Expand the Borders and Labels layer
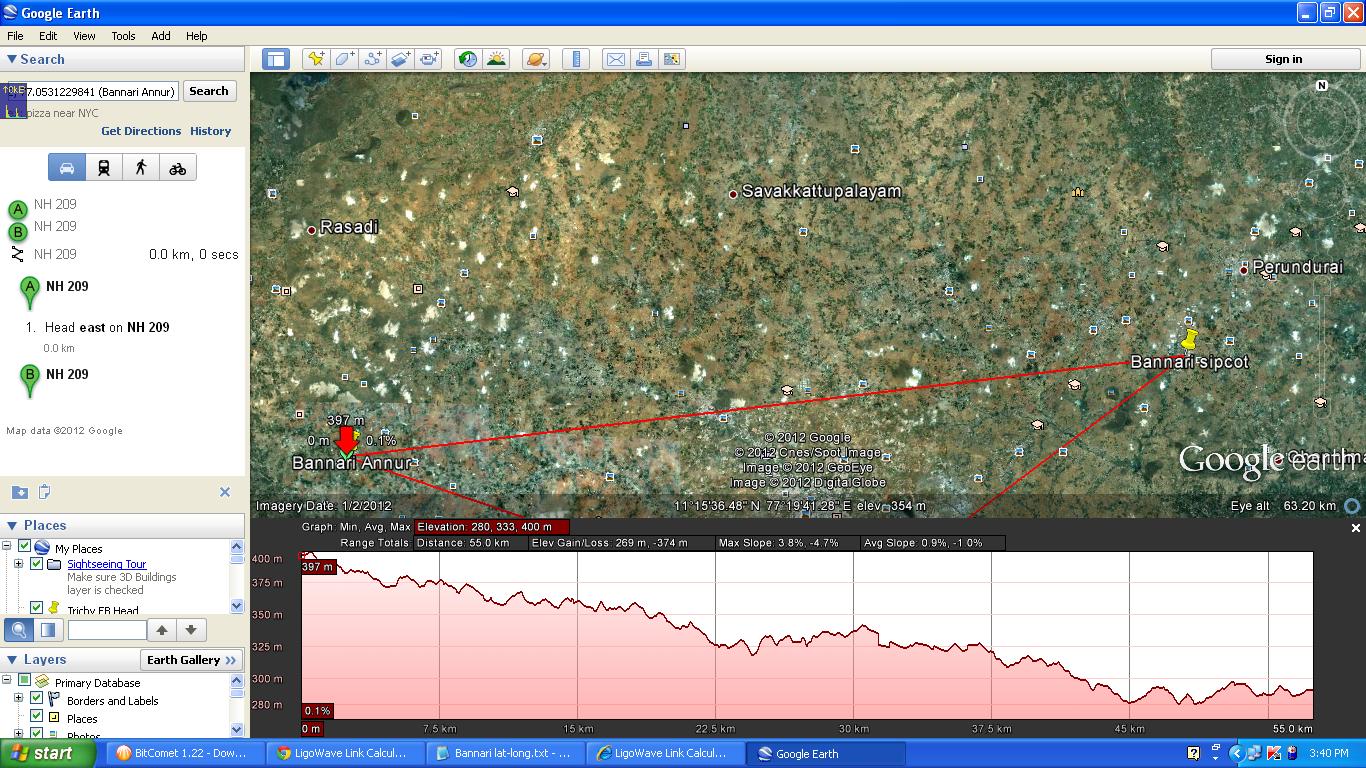This screenshot has height=768, width=1366. [x=18, y=698]
